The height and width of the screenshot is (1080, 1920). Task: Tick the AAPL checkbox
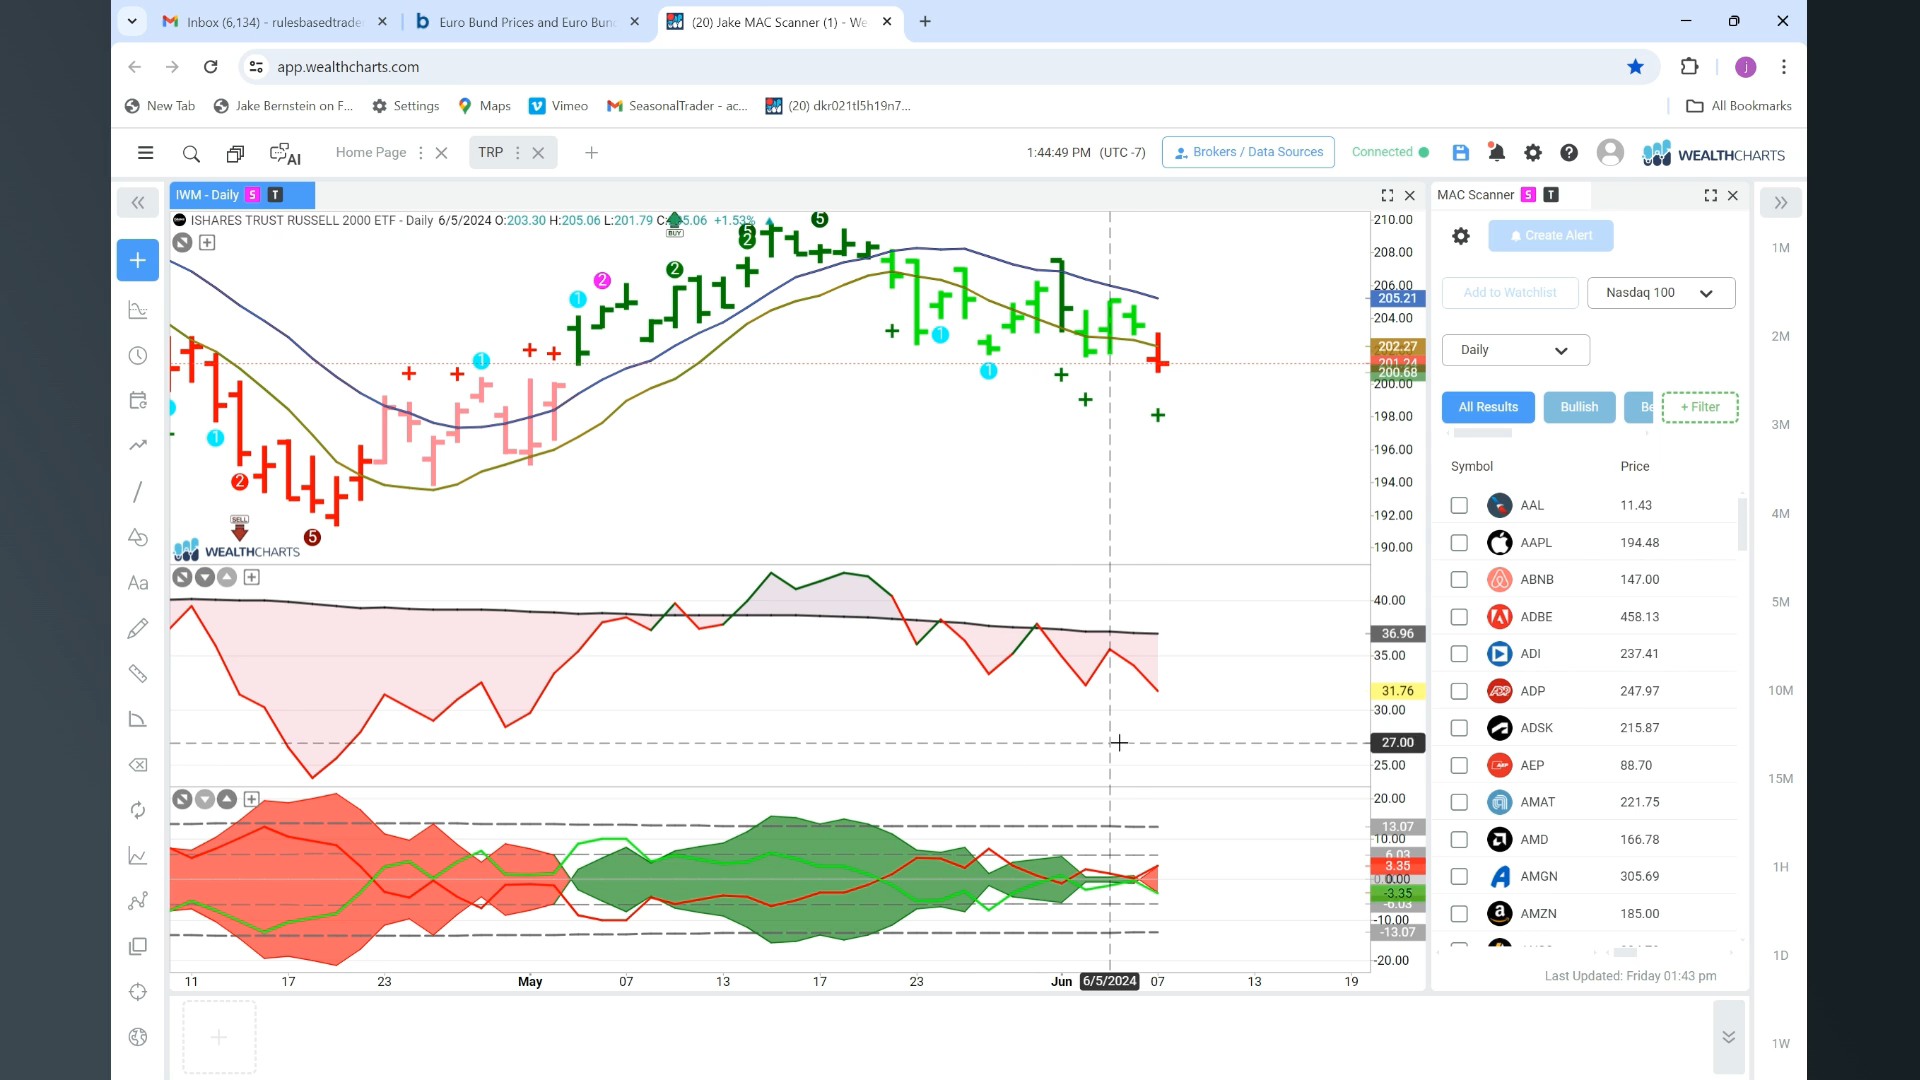(1459, 543)
